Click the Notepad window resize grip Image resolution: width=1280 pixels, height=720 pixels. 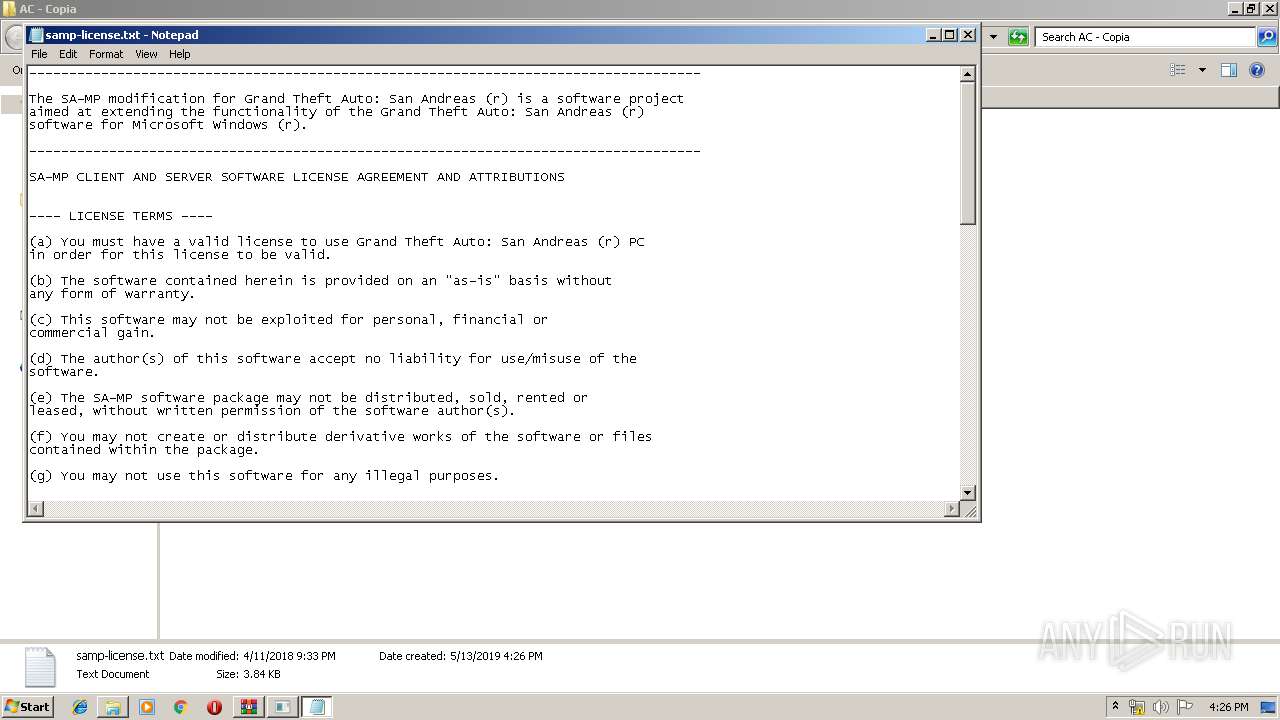pos(968,510)
